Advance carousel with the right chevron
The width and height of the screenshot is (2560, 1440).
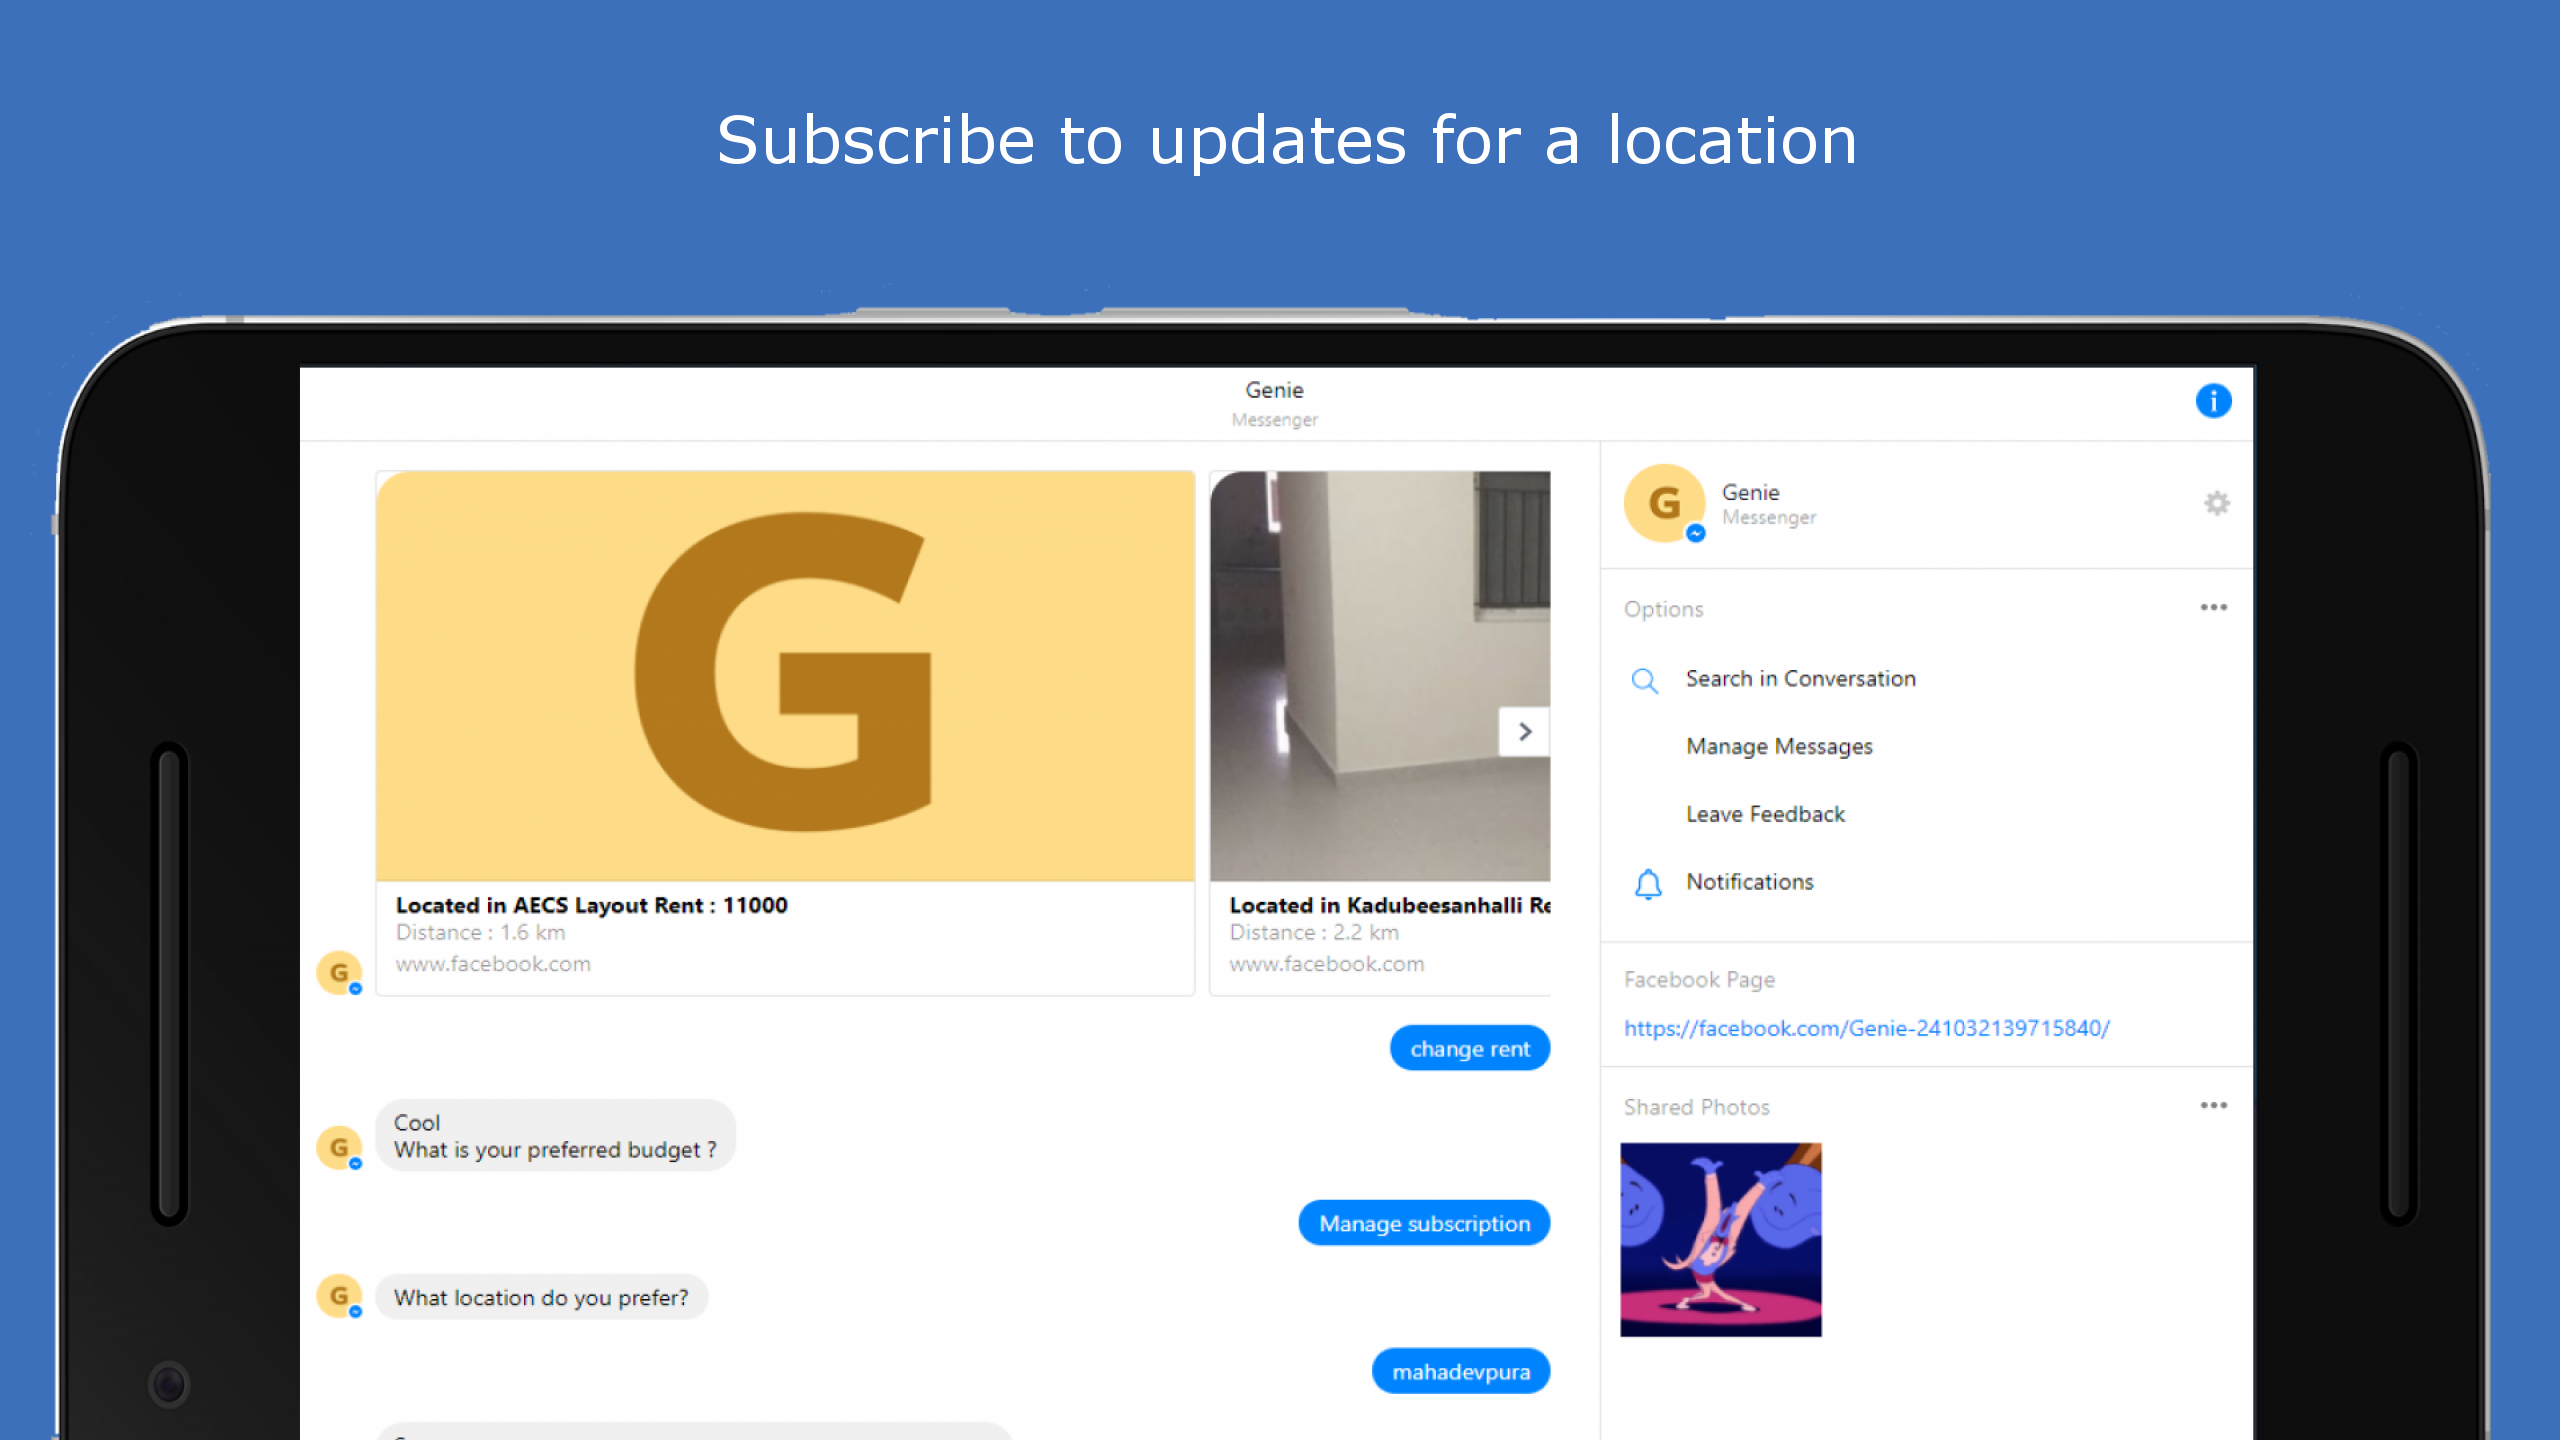pos(1524,732)
